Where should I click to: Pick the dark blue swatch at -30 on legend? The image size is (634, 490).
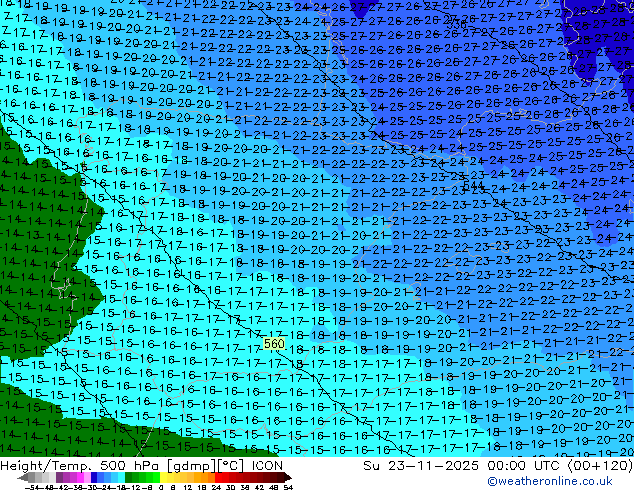click(x=94, y=478)
